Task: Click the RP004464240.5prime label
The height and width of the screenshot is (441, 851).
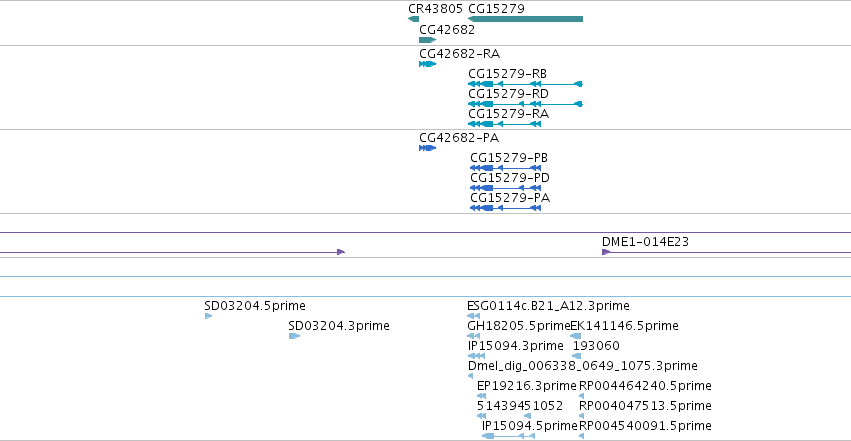Action: (645, 386)
